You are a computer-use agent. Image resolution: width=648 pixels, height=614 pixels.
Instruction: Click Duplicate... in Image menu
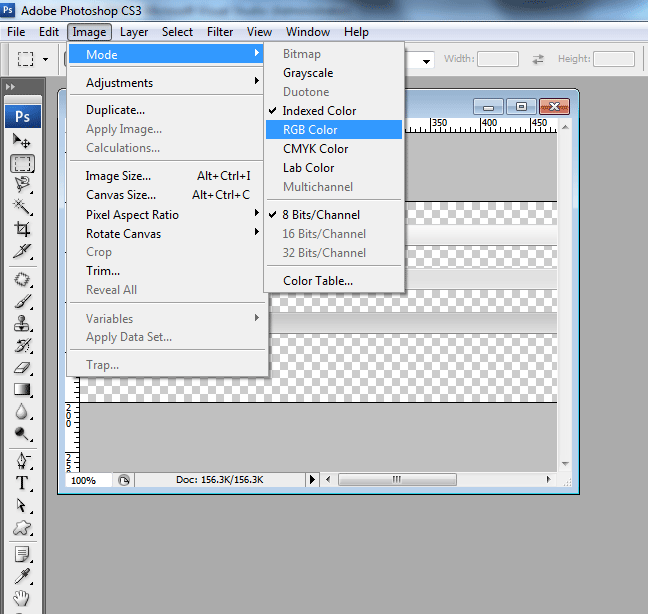pyautogui.click(x=166, y=110)
